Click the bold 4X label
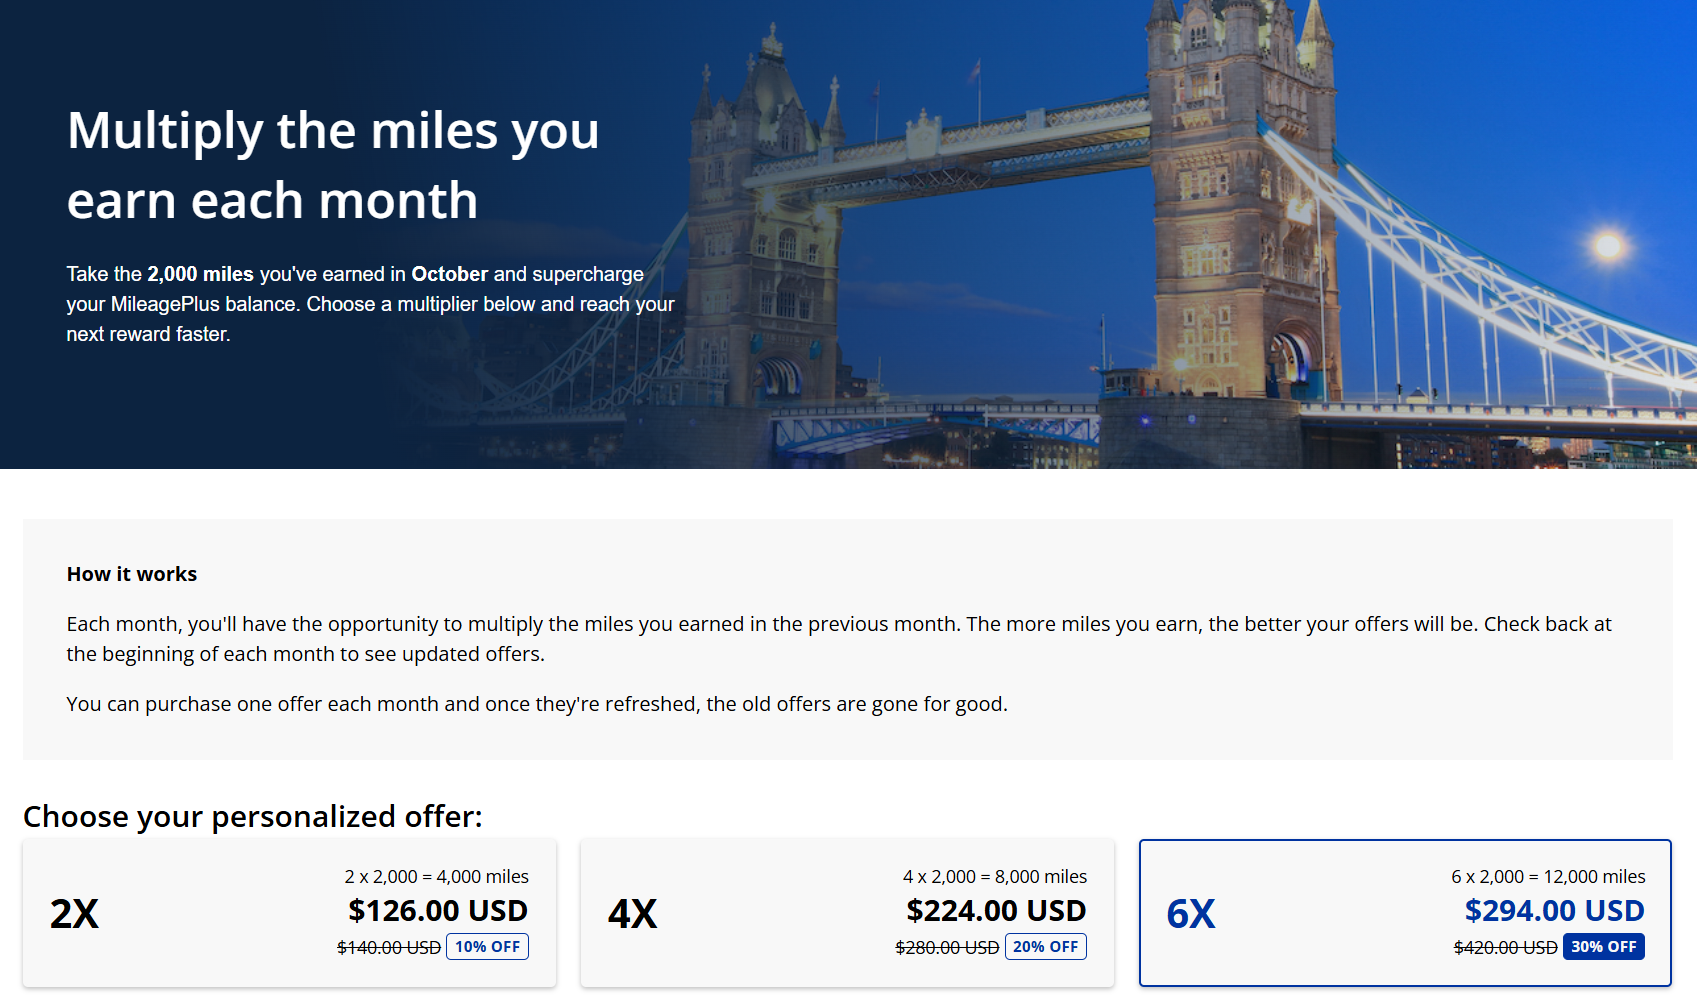This screenshot has height=1005, width=1697. [631, 913]
